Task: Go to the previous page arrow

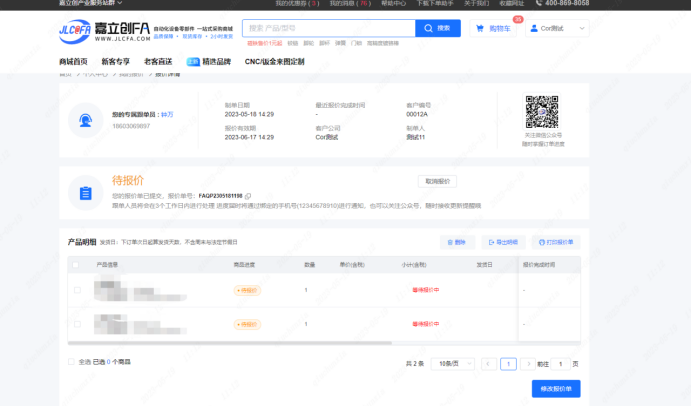Action: click(x=488, y=364)
